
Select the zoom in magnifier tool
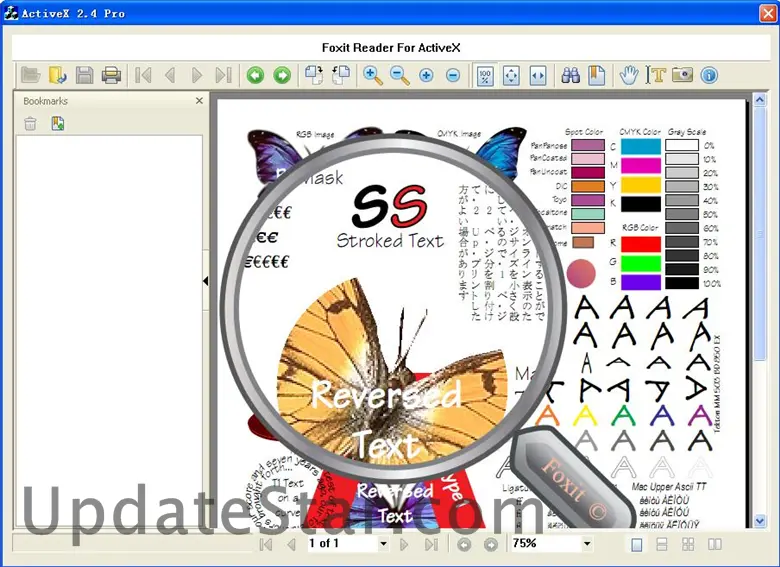(x=373, y=75)
